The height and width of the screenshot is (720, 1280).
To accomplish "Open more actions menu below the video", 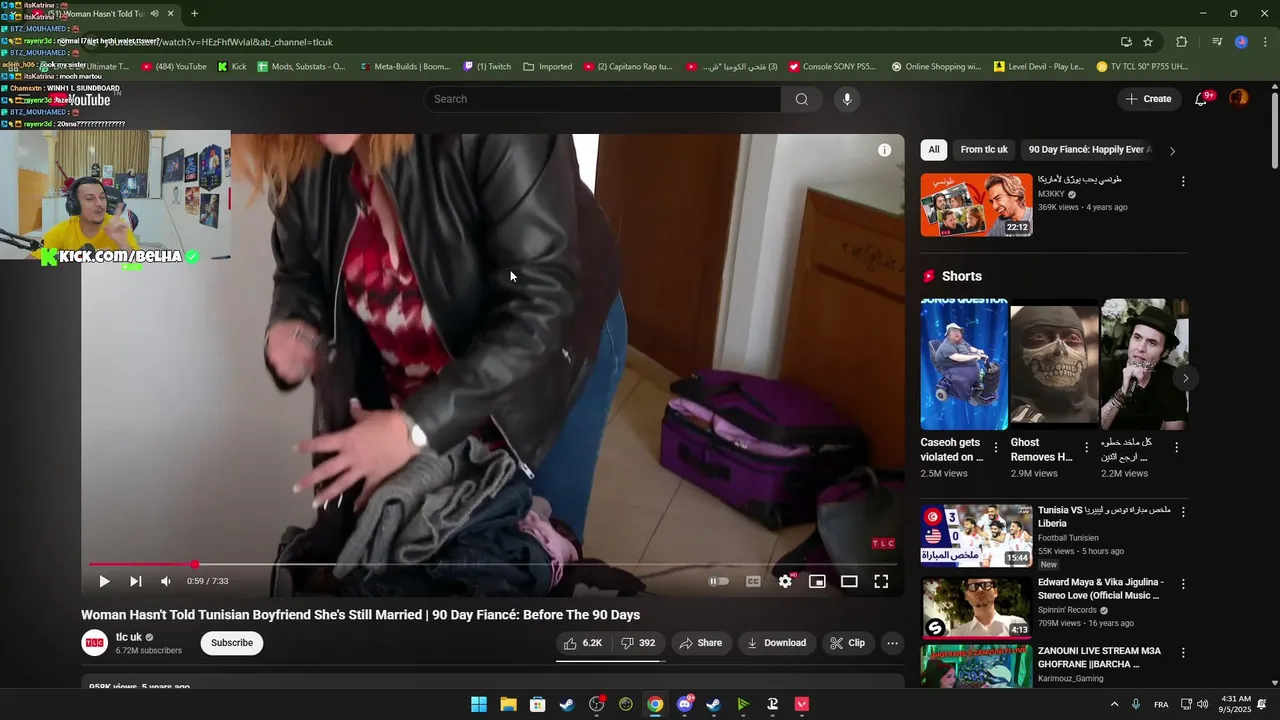I will tap(893, 643).
